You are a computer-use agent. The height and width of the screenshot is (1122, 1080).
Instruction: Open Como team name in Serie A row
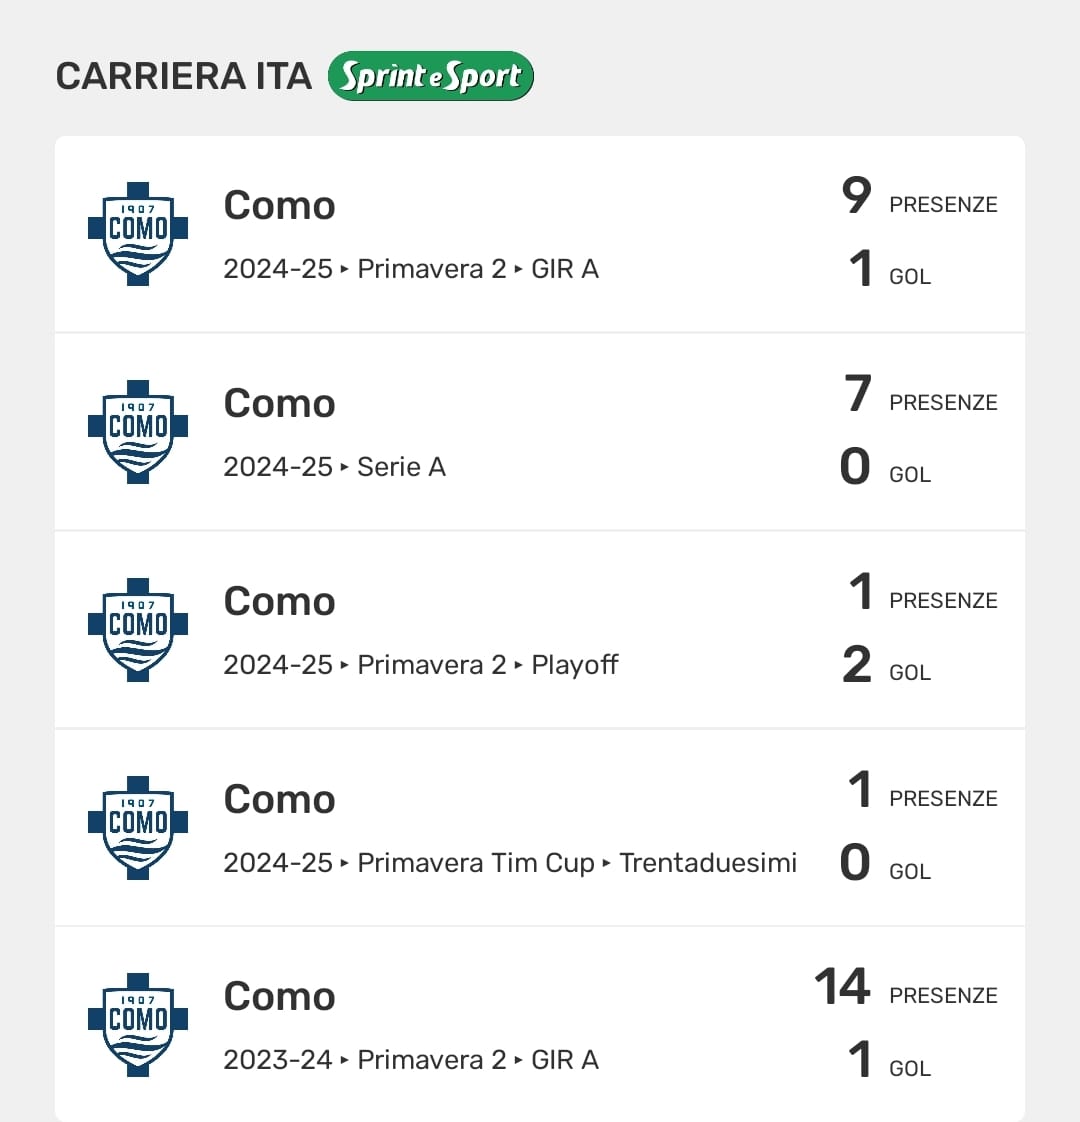[x=279, y=404]
